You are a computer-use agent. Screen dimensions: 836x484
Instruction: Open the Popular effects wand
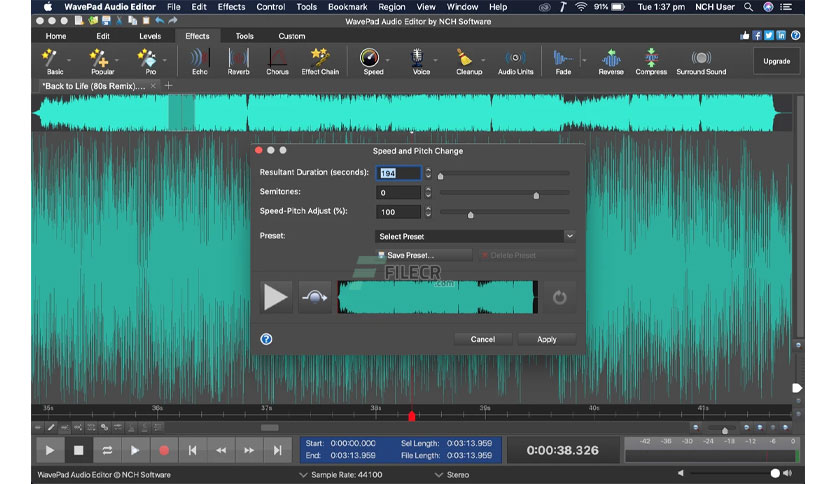tap(101, 61)
